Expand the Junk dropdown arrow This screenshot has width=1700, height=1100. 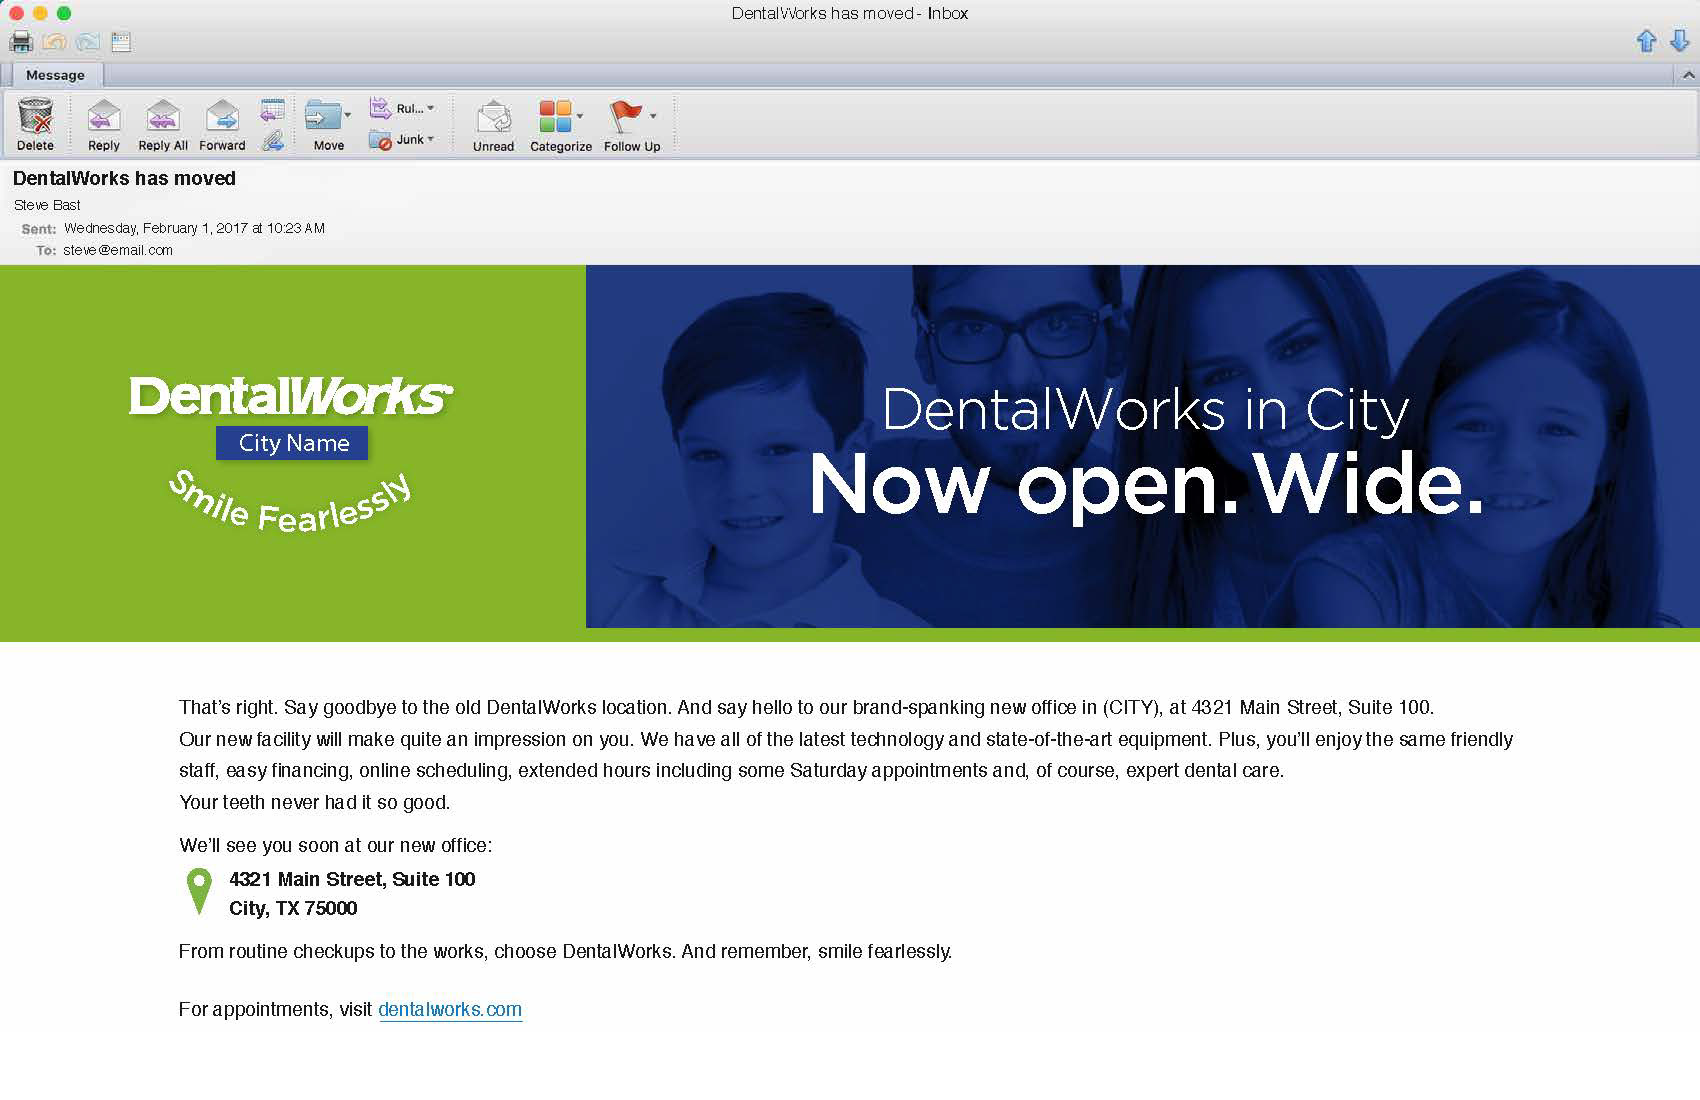pos(431,139)
